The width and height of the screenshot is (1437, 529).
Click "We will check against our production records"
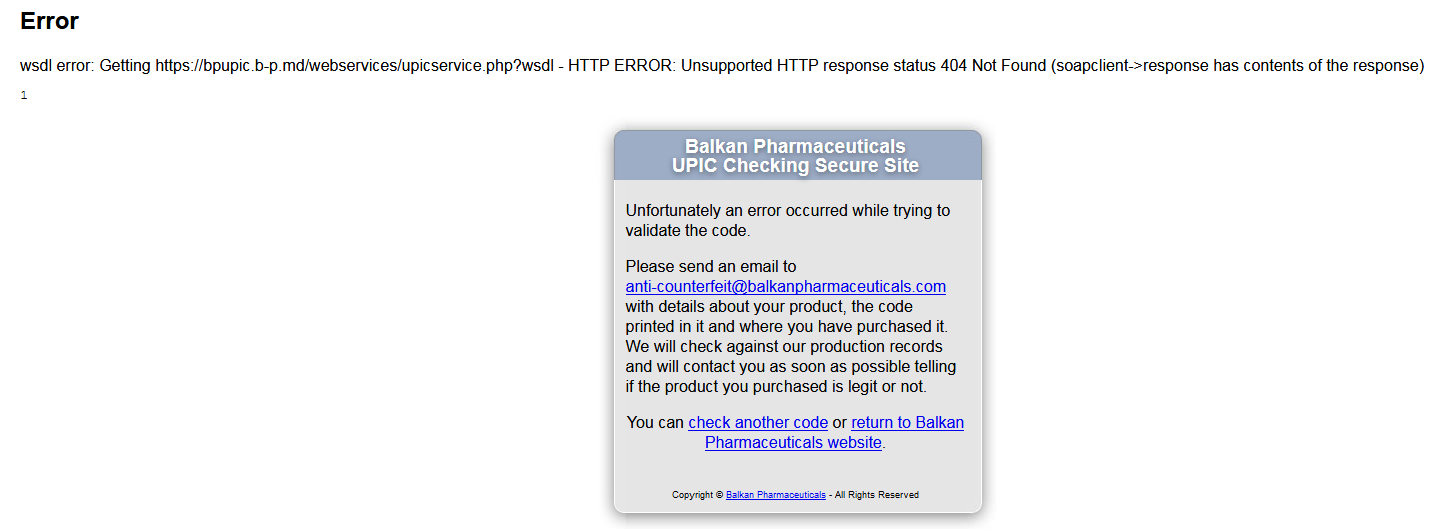[783, 347]
